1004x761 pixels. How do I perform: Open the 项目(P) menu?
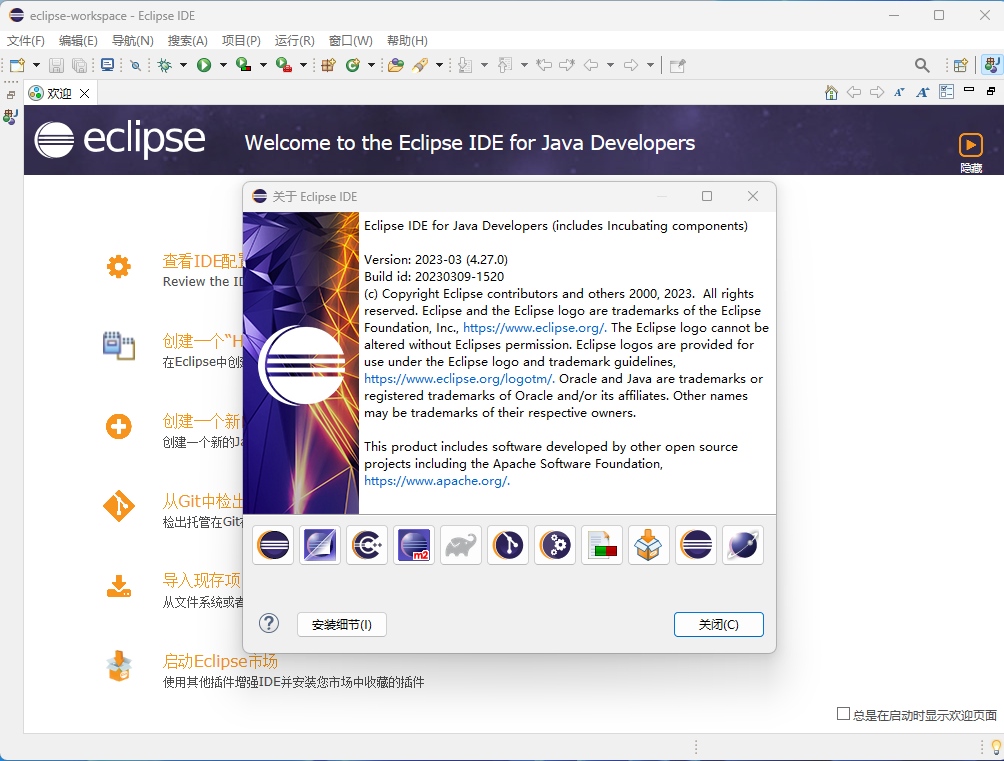pos(241,41)
